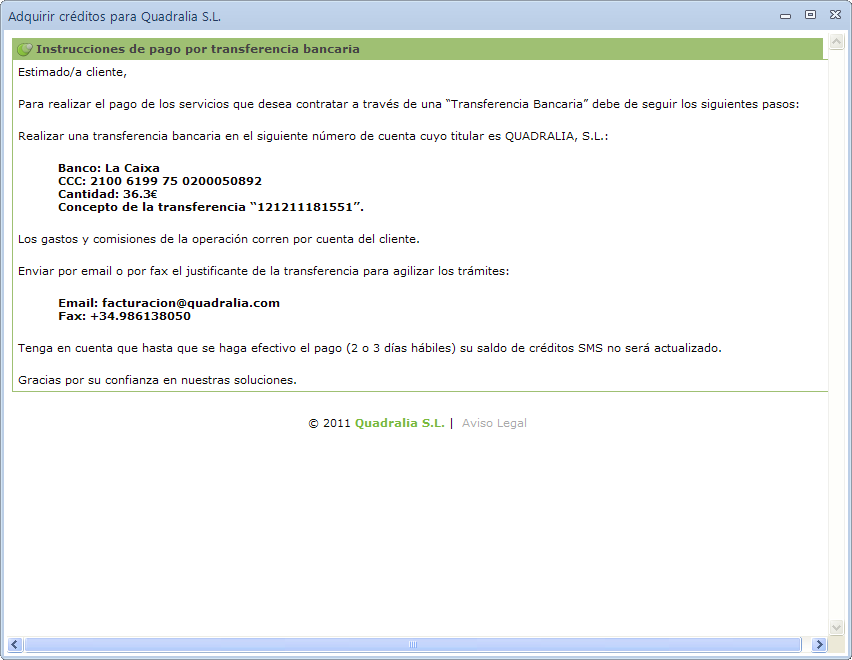Close the Adquirir créditos window
Viewport: 852px width, 660px height.
834,15
